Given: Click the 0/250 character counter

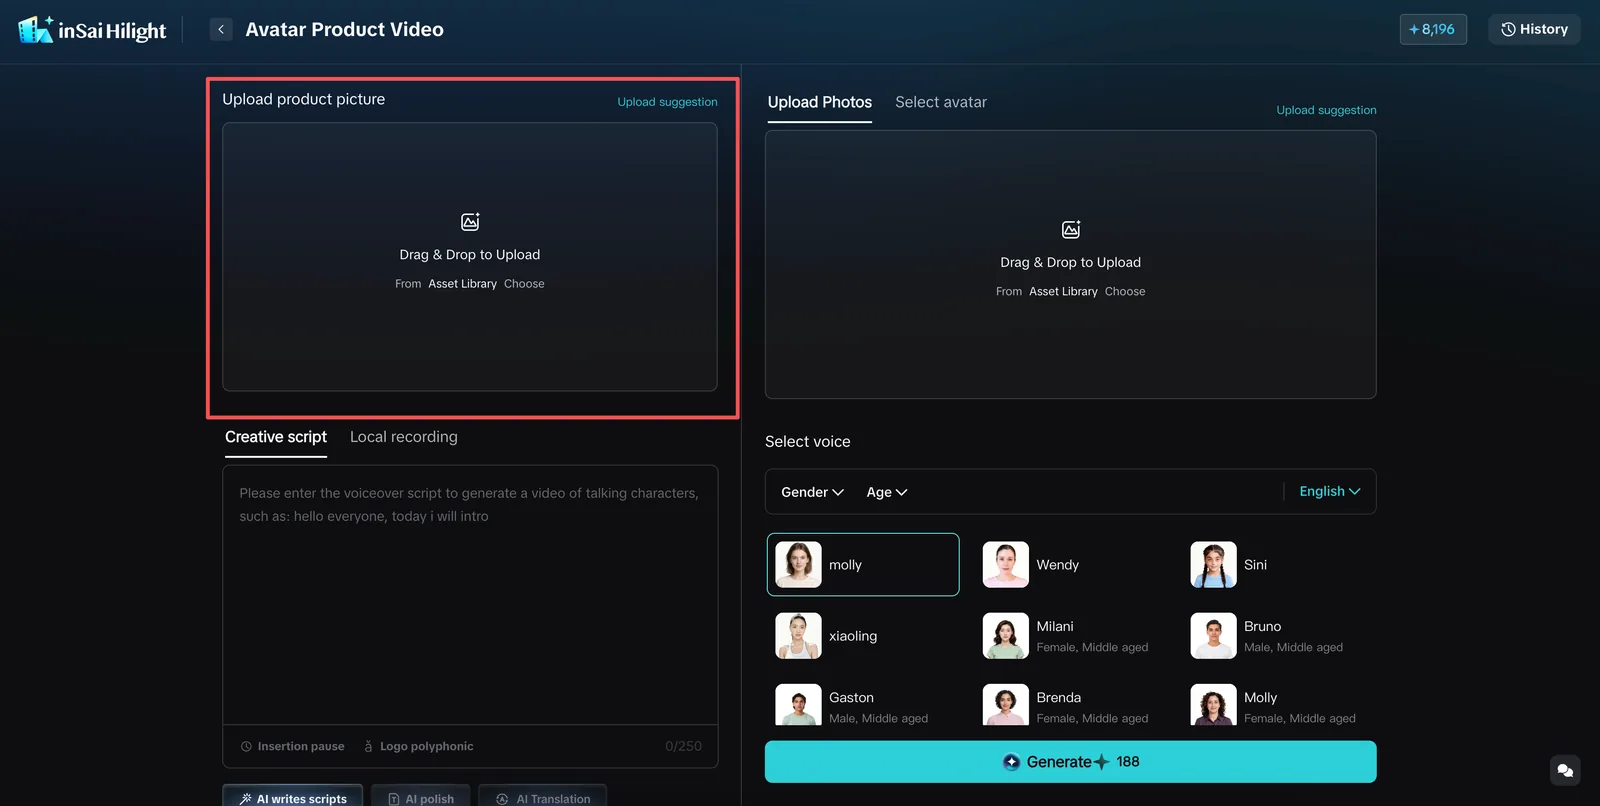Looking at the screenshot, I should click(683, 747).
